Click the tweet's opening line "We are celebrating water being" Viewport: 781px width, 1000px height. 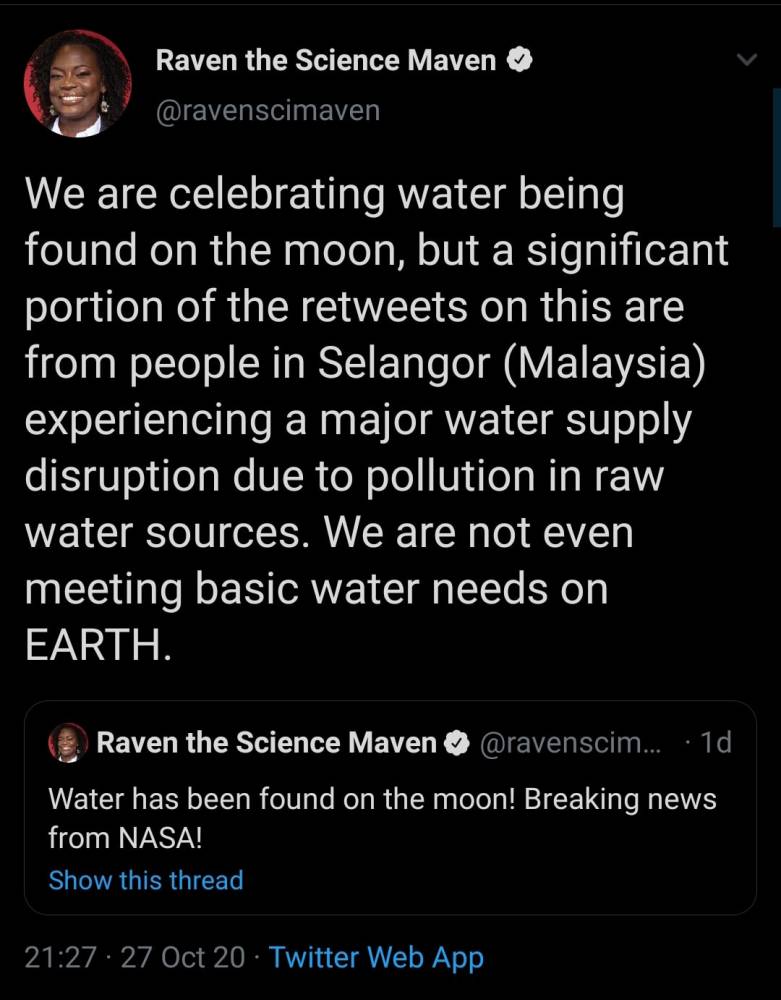pos(324,194)
